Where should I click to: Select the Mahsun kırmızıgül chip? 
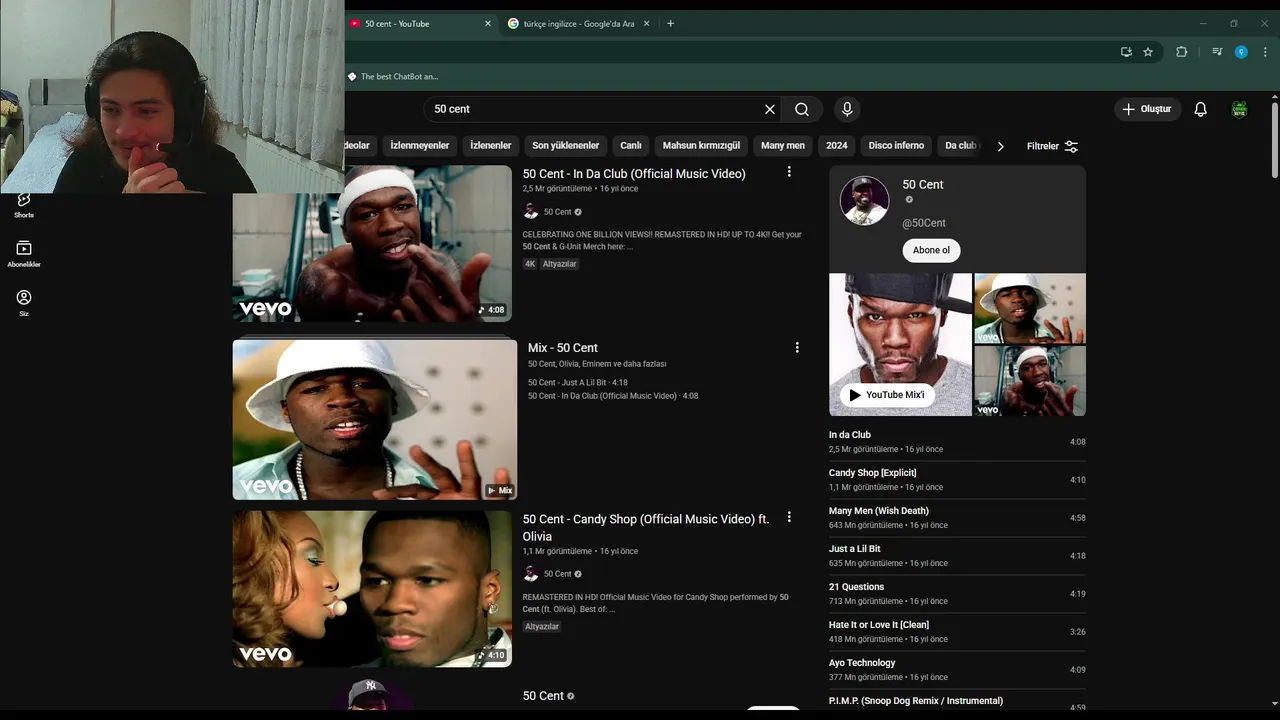[701, 146]
